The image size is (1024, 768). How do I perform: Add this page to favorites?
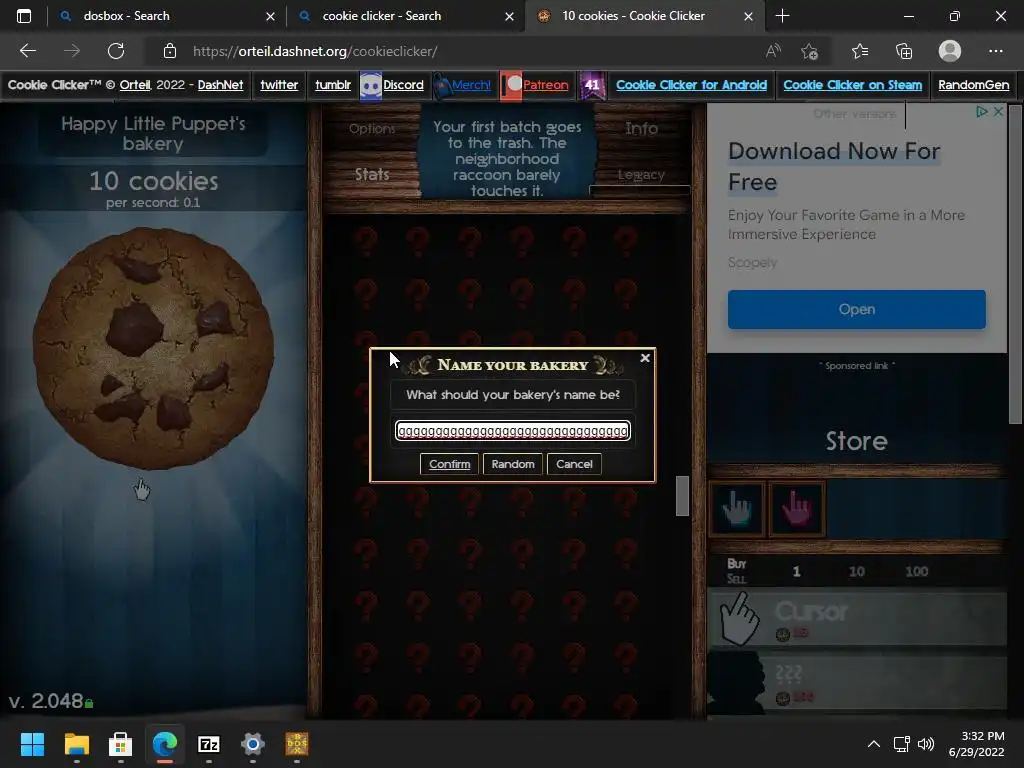[810, 51]
